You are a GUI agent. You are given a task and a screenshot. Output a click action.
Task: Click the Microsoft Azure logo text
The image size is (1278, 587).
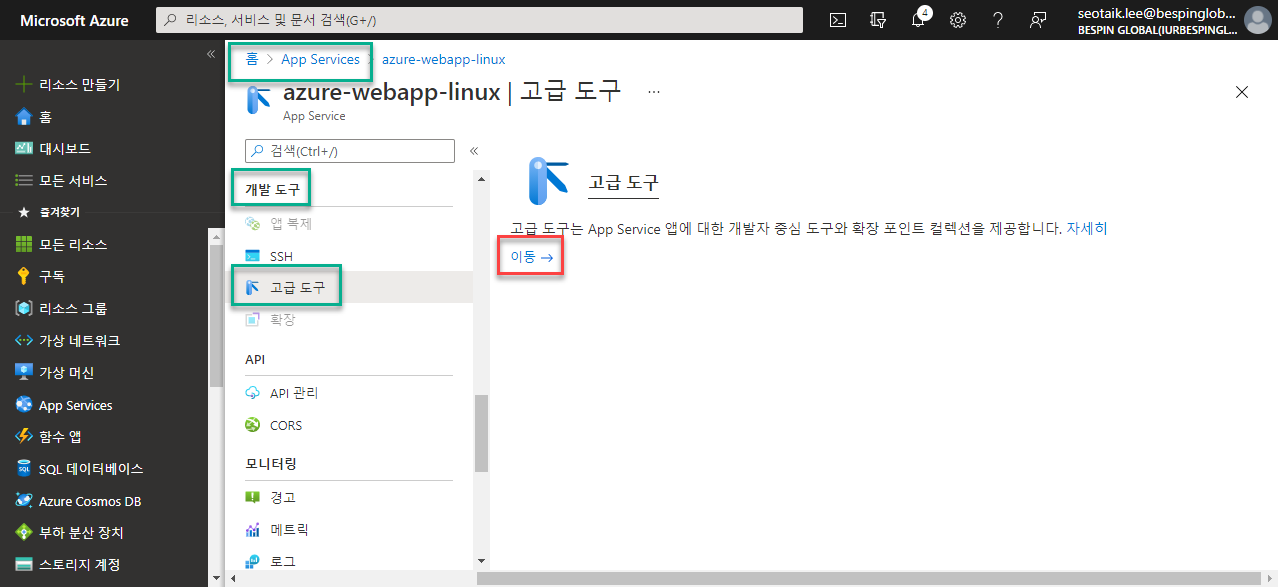click(x=75, y=20)
